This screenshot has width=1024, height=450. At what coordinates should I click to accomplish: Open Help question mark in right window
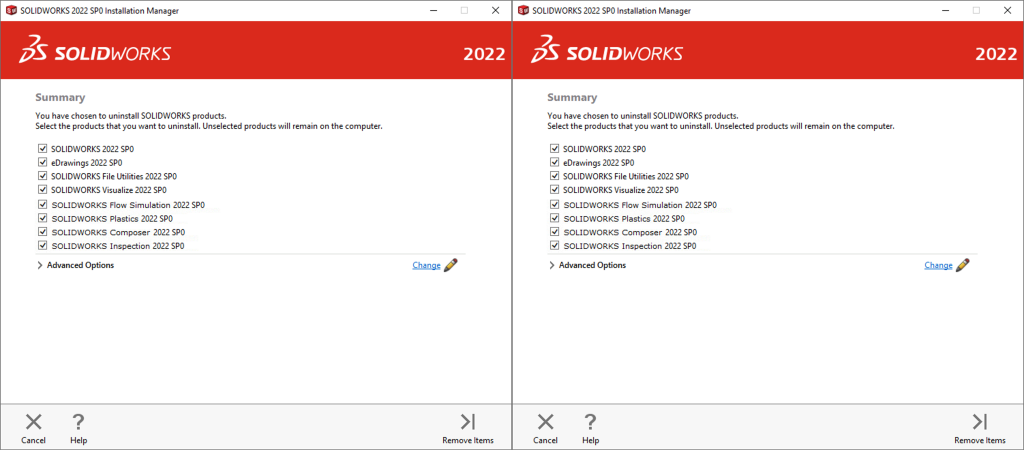coord(590,422)
